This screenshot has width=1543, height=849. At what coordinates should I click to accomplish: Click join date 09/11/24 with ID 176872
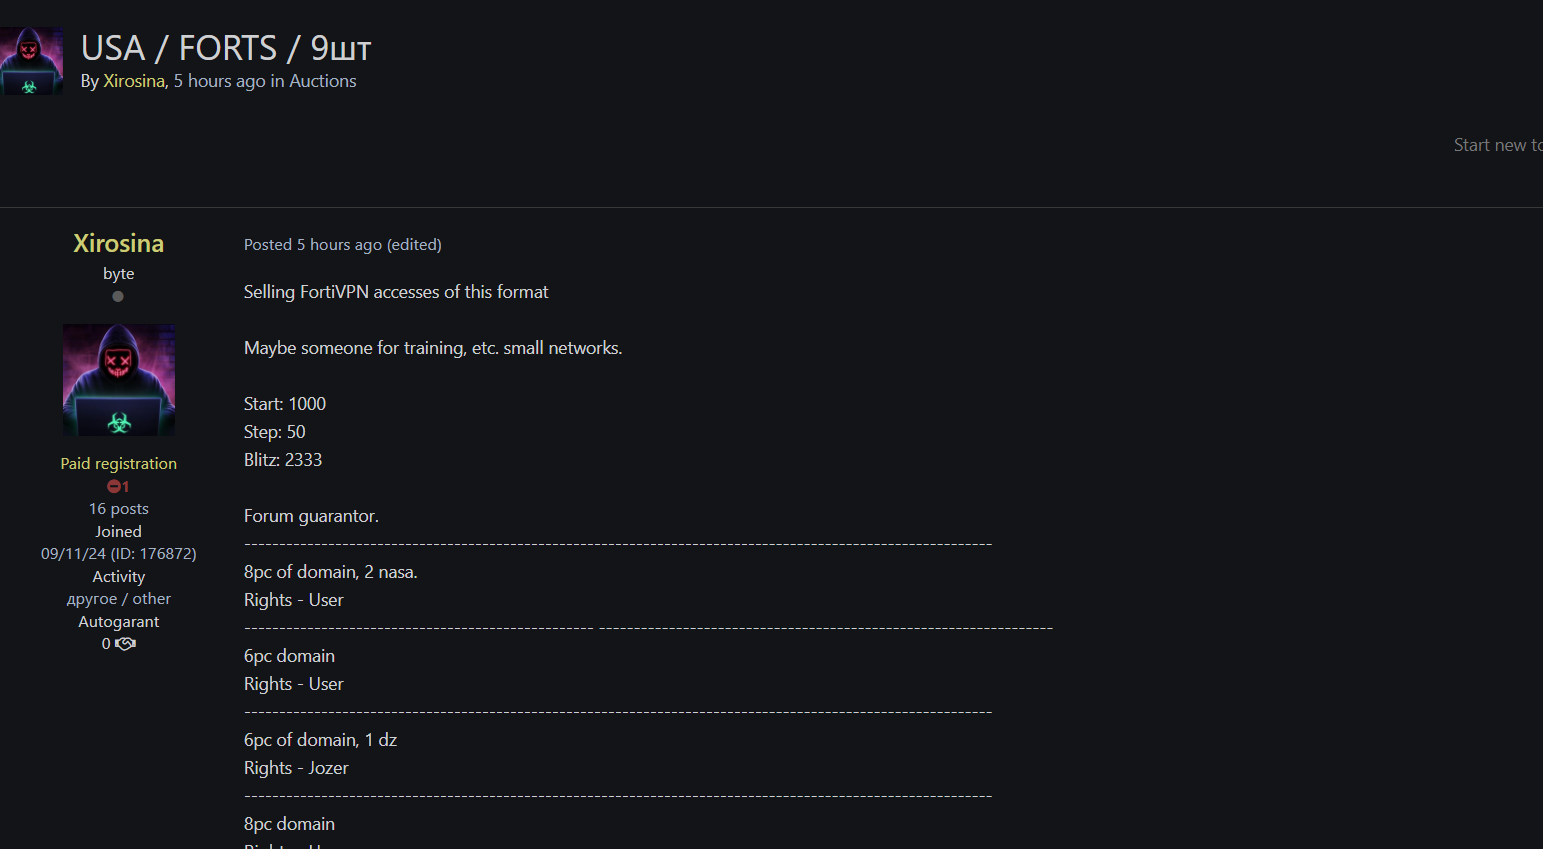click(118, 553)
